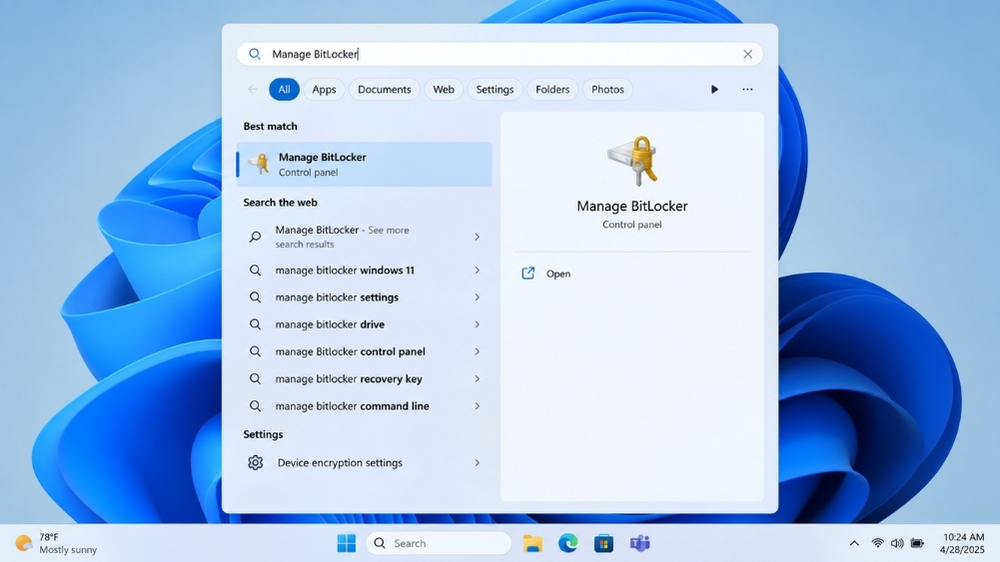Viewport: 1000px width, 562px height.
Task: Open the Manage BitLocker see more results
Action: click(x=364, y=237)
